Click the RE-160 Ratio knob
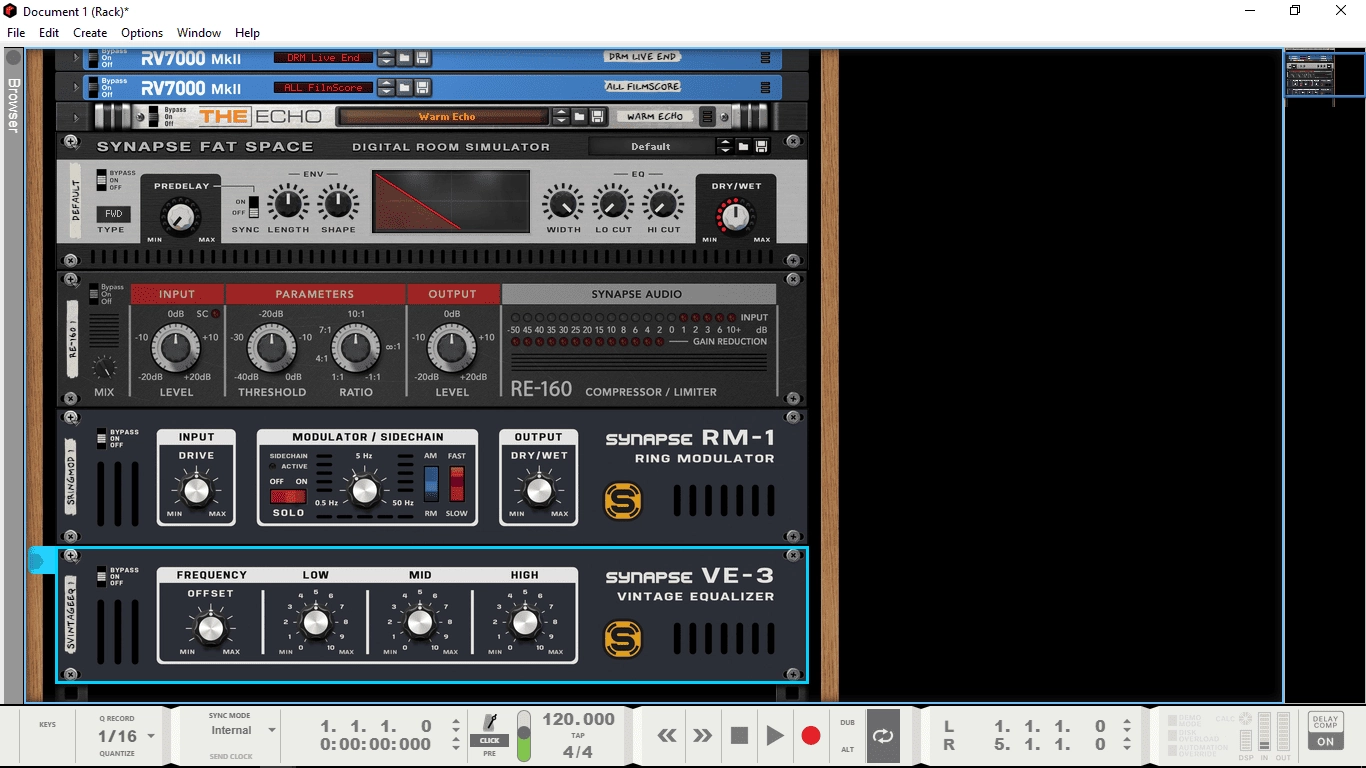This screenshot has height=768, width=1366. (x=355, y=350)
